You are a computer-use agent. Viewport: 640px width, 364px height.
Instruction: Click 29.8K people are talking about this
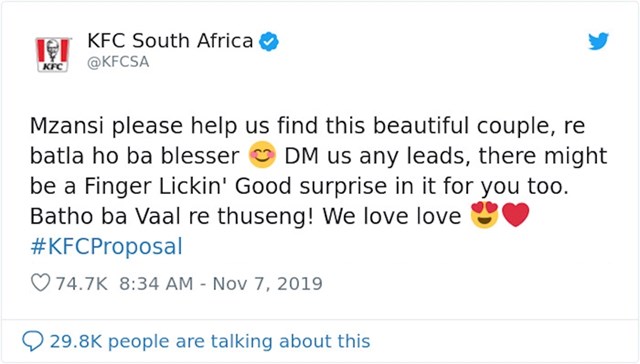coord(210,341)
